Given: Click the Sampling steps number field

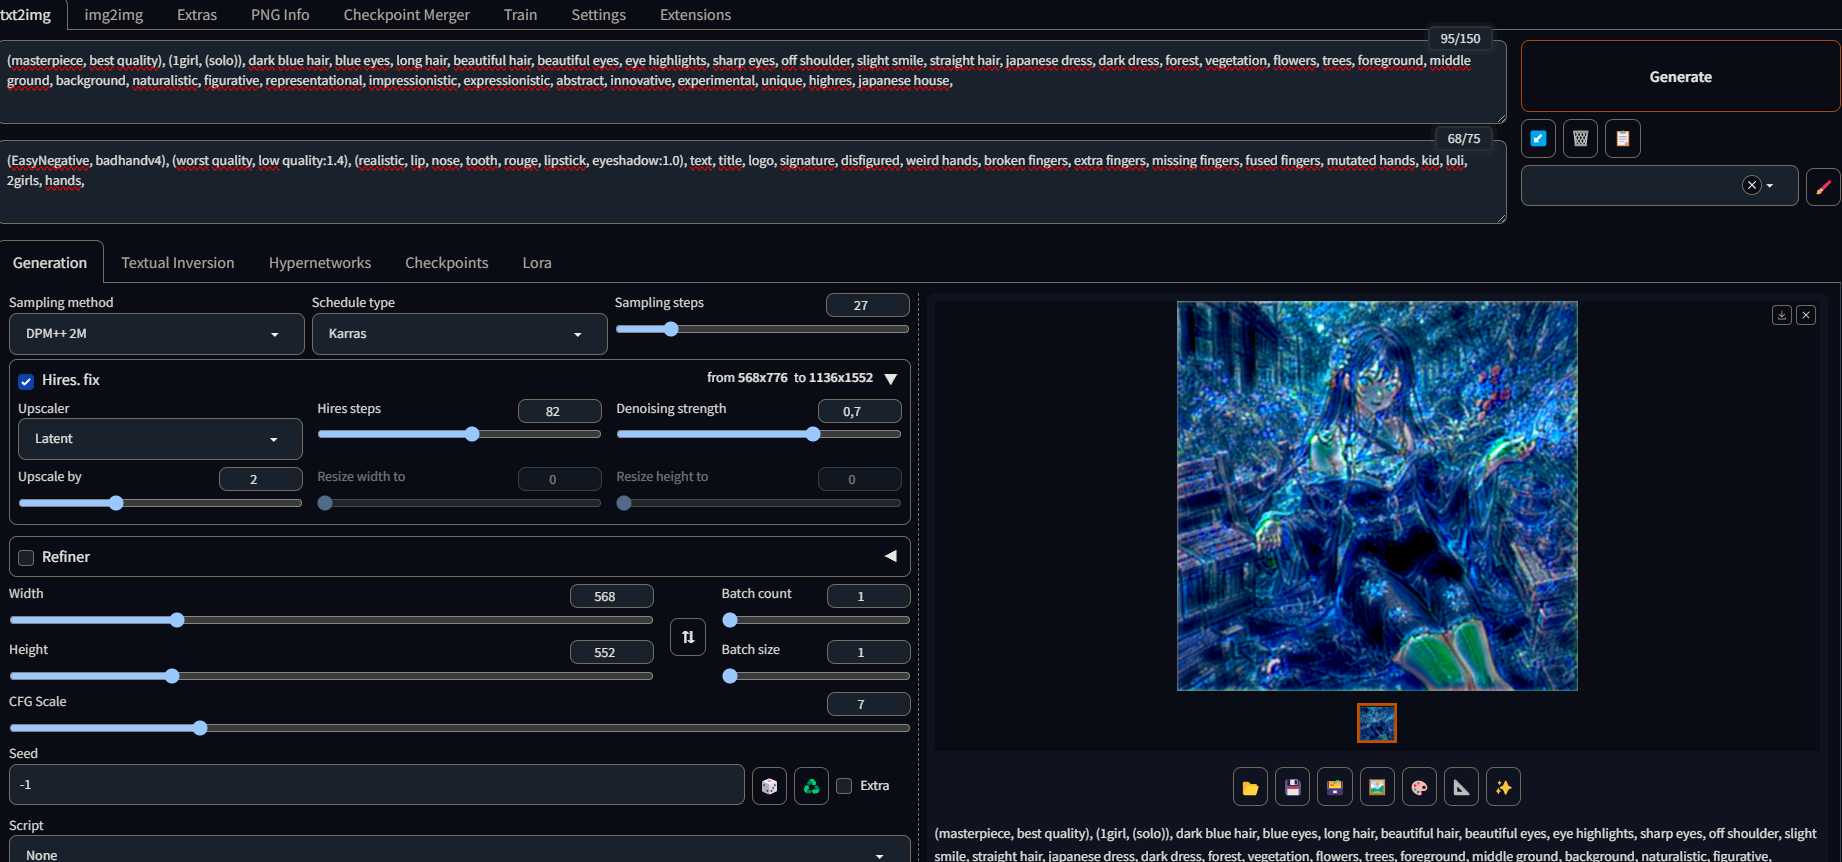Looking at the screenshot, I should pyautogui.click(x=867, y=305).
